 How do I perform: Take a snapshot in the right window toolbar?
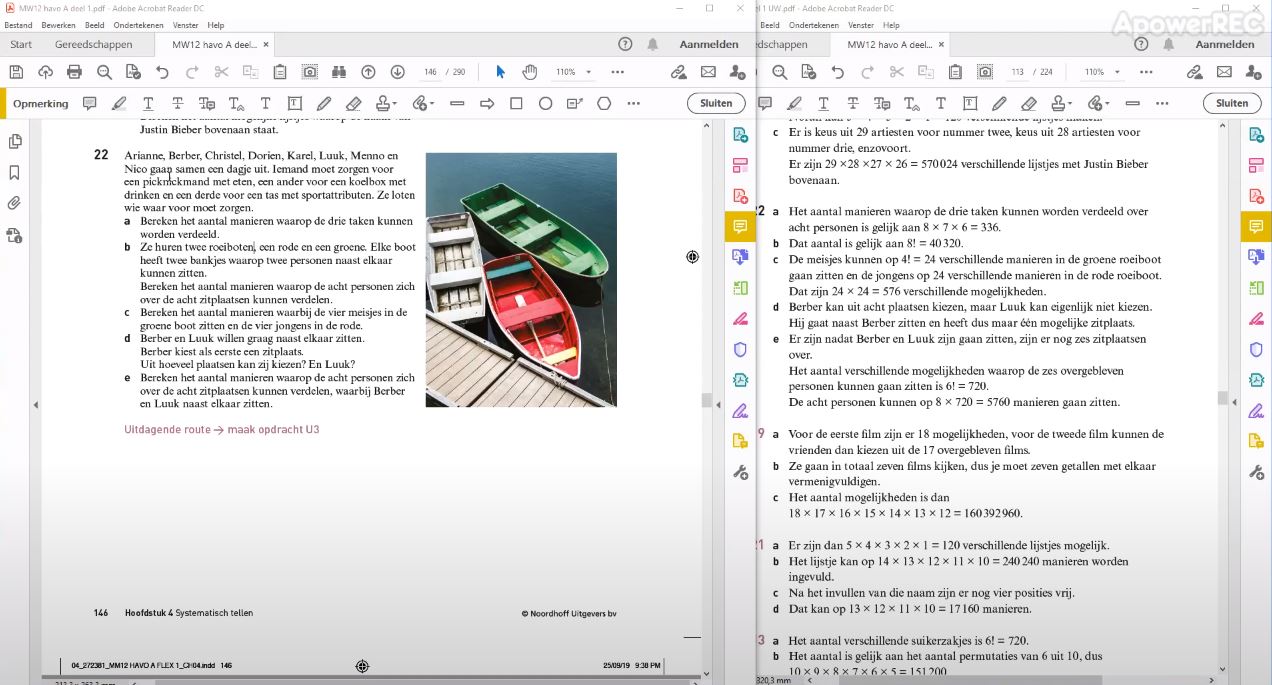(x=985, y=72)
